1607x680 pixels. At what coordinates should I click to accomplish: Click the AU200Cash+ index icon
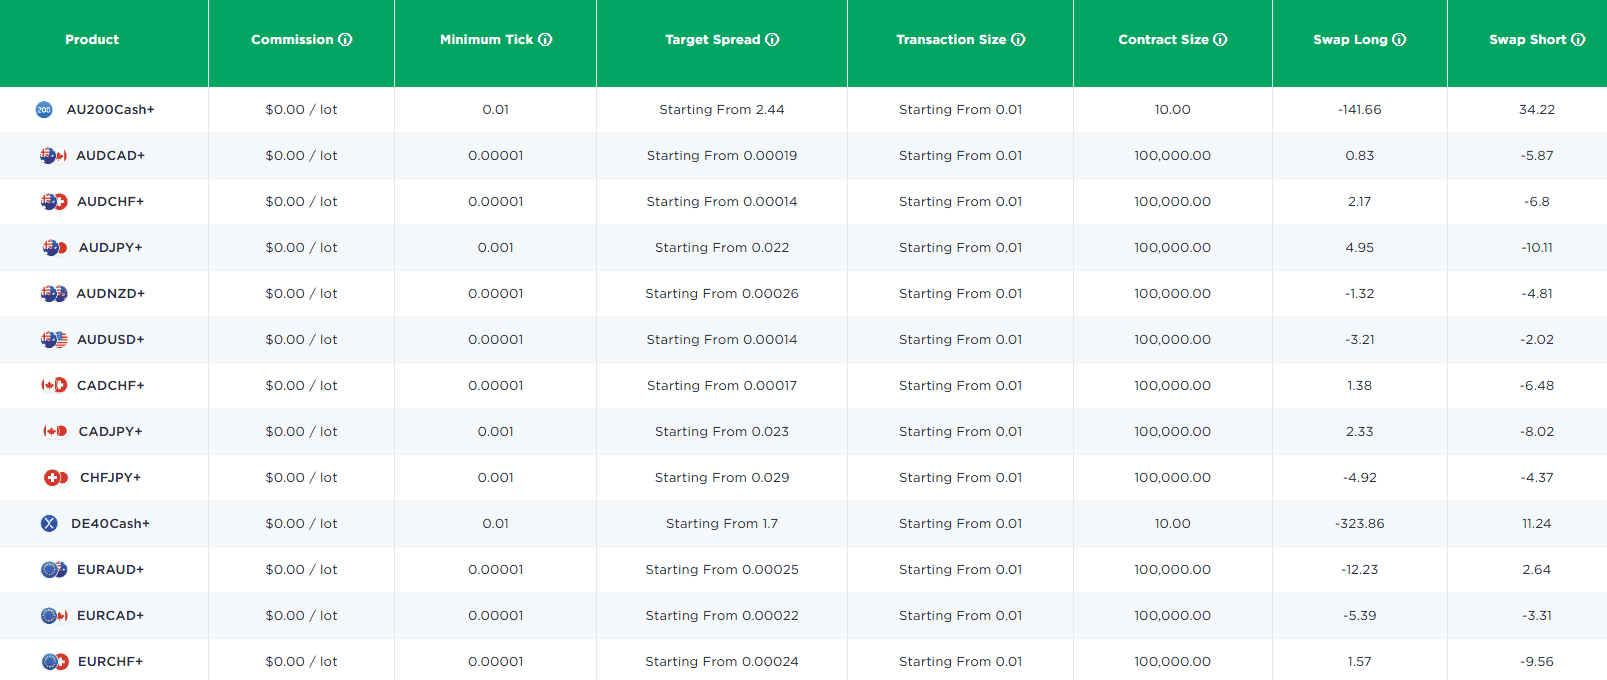click(44, 110)
